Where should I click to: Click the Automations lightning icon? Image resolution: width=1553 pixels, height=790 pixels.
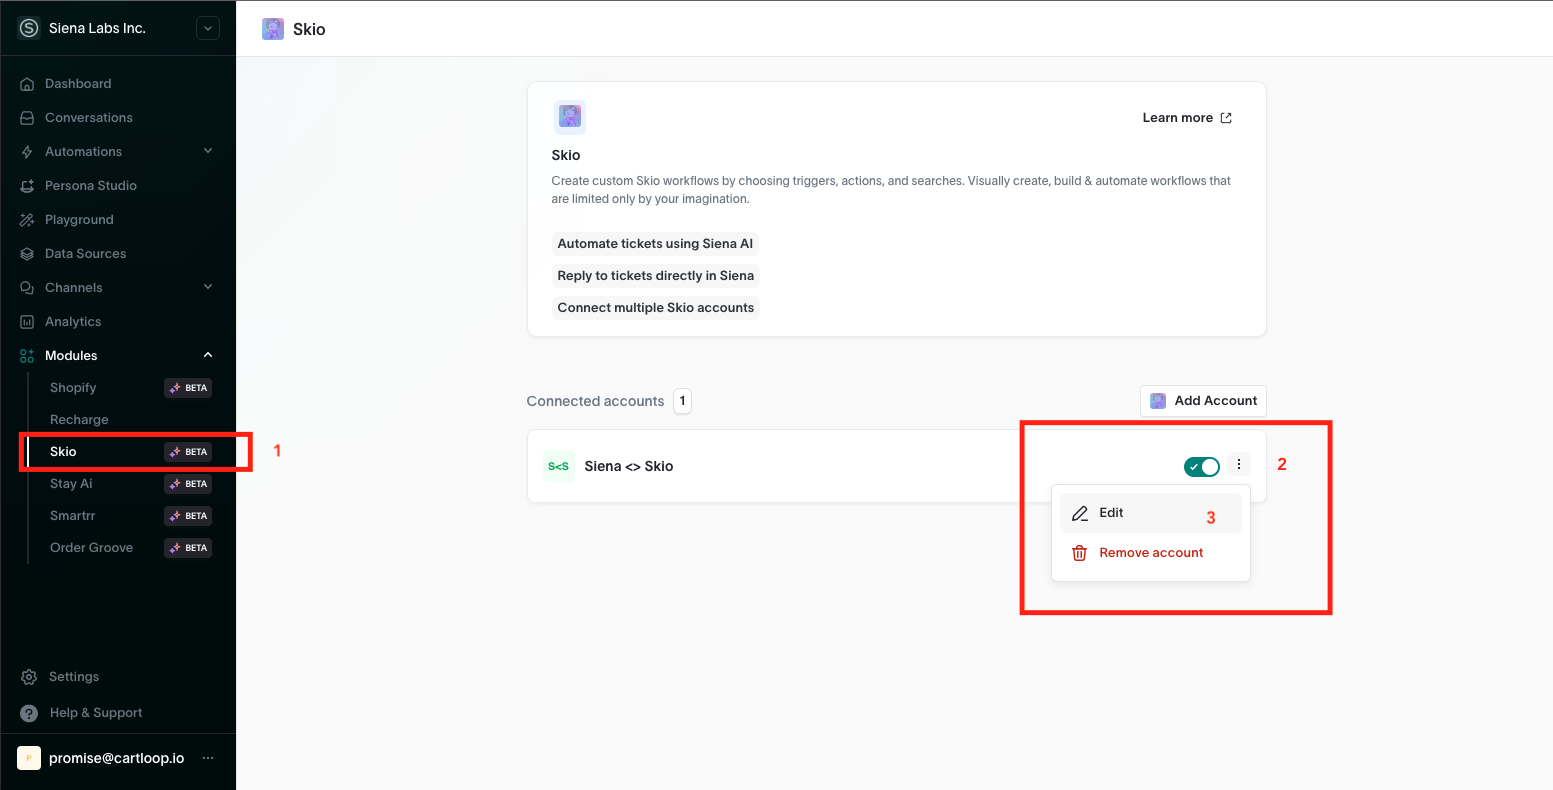coord(28,152)
